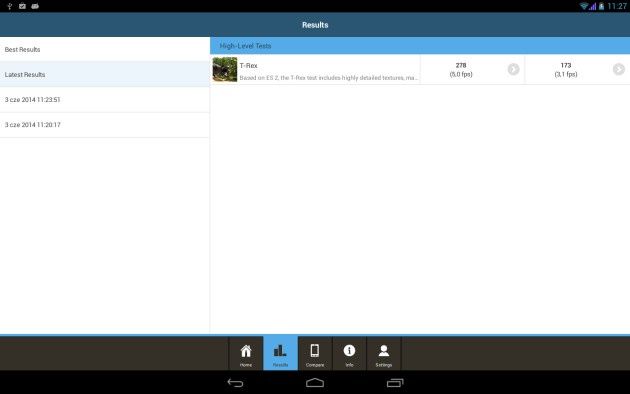630x394 pixels.
Task: Expand details arrow for 278 score
Action: coord(513,69)
